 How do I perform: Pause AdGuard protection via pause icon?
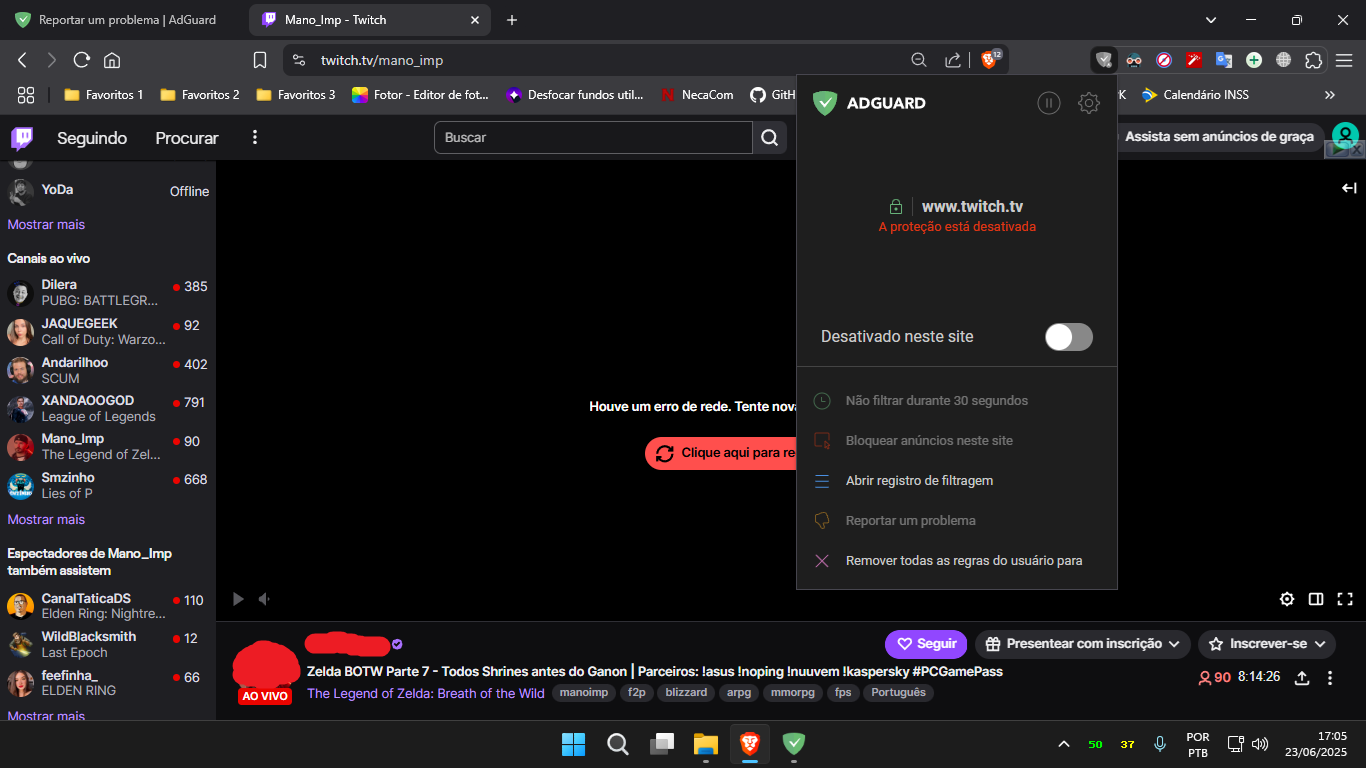click(1049, 102)
